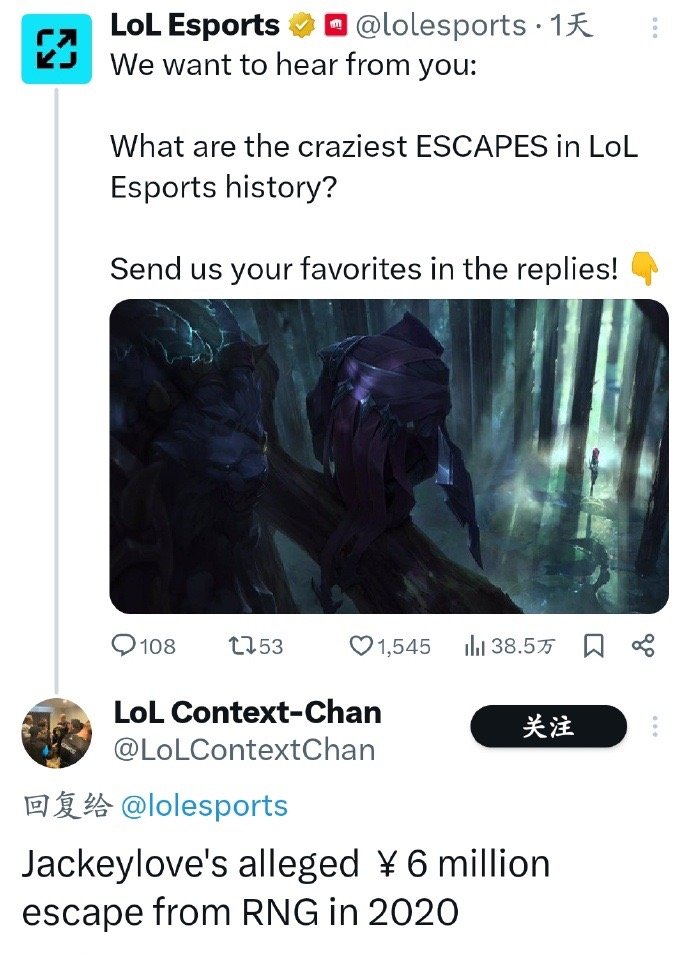Like the post with 1,545 likes
This screenshot has width=690, height=954.
(x=390, y=646)
